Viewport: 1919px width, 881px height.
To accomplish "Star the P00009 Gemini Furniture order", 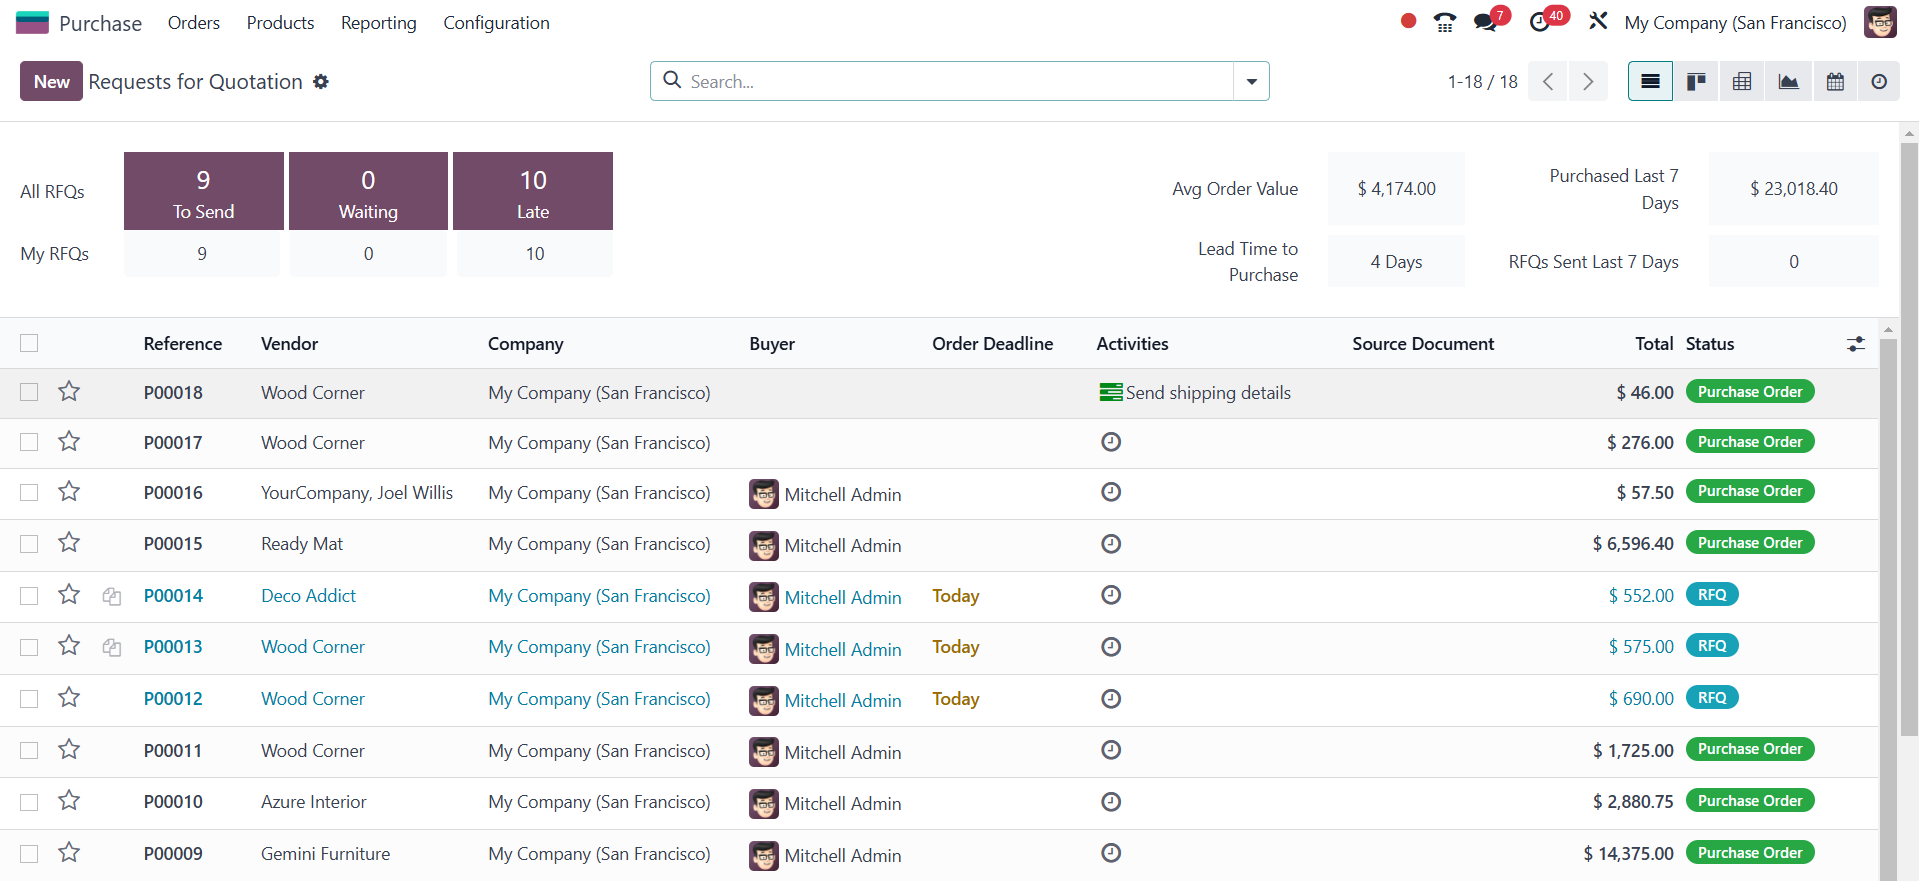I will 69,853.
